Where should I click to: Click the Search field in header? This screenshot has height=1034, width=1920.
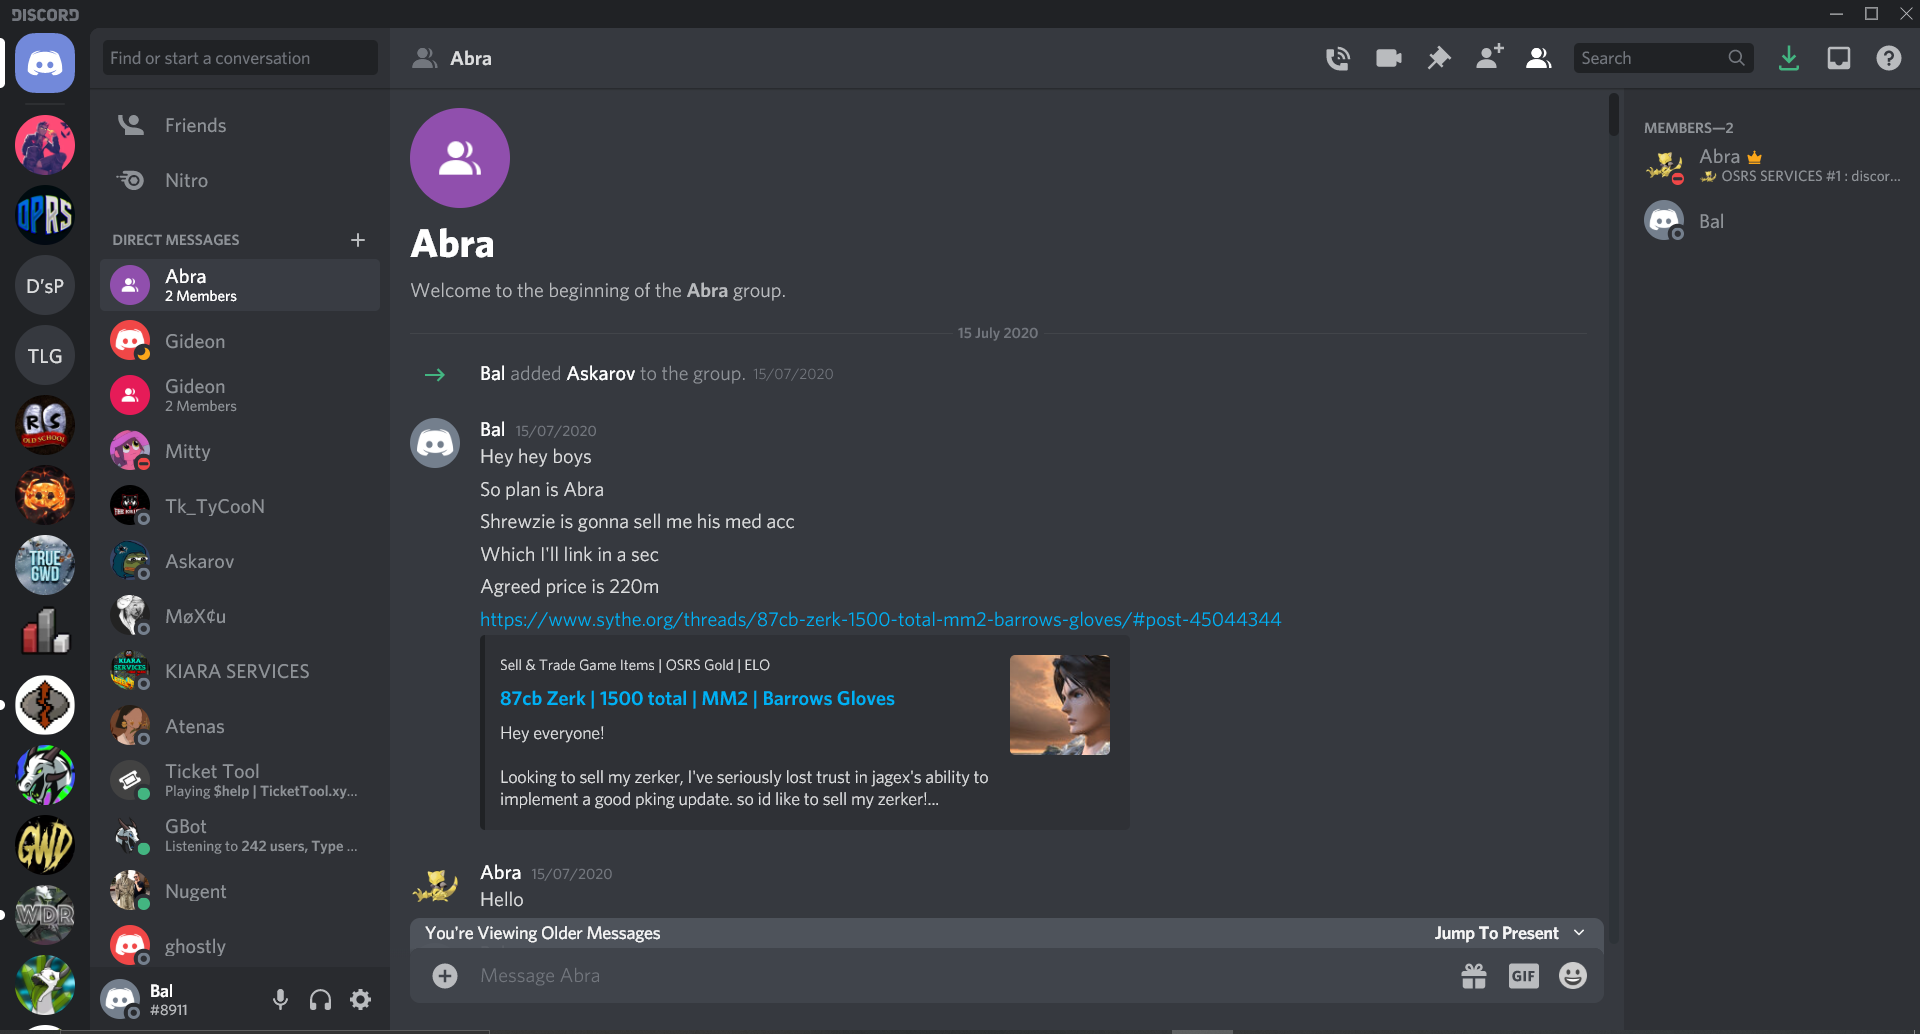click(x=1663, y=58)
